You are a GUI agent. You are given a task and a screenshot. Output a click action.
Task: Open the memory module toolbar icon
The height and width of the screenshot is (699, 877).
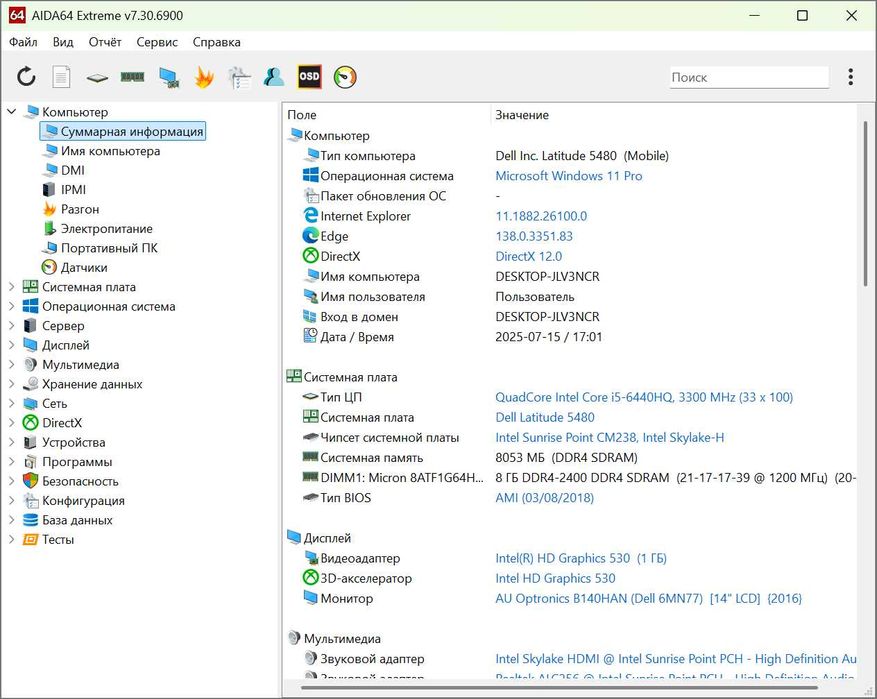pos(133,77)
